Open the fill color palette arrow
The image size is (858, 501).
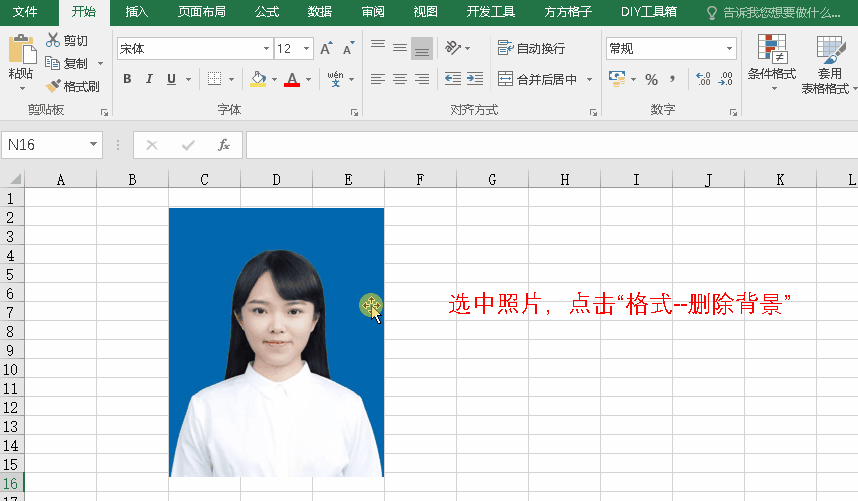pos(274,80)
